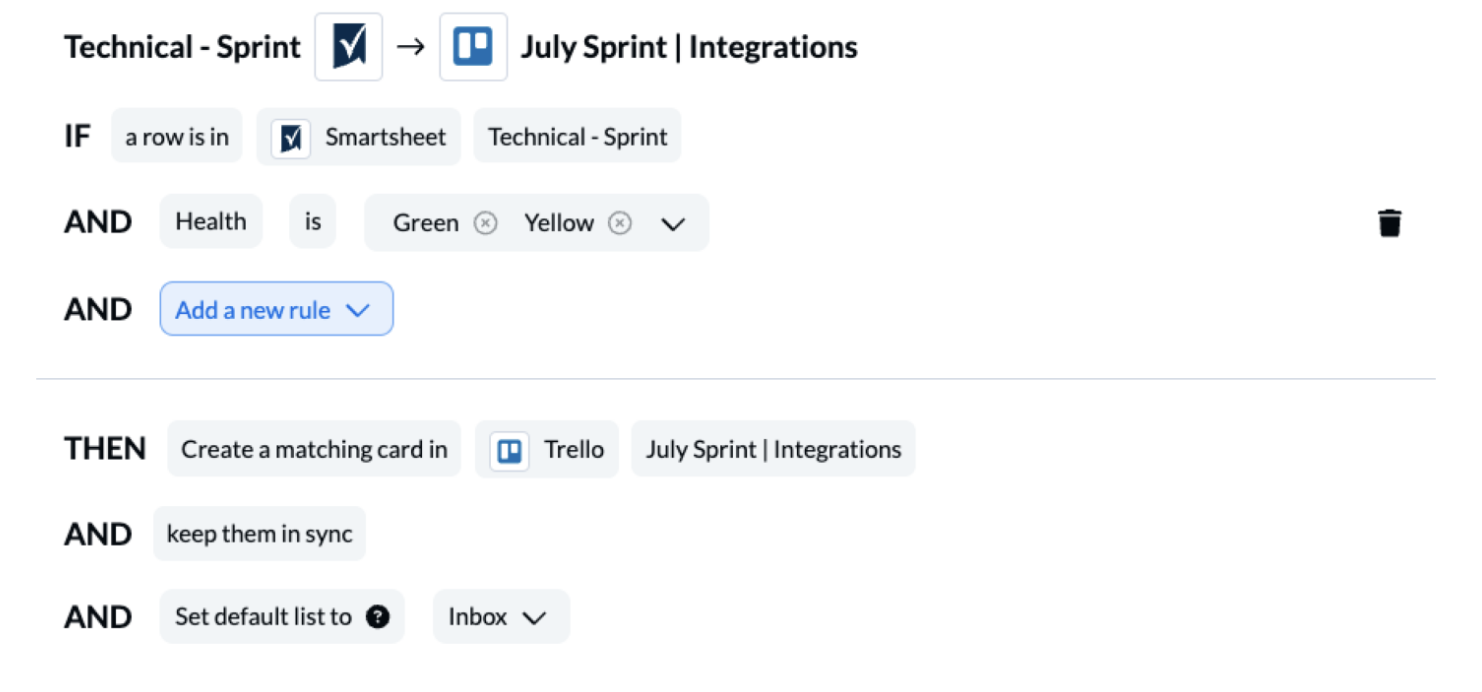Click the trash icon to delete the rule
Image resolution: width=1482 pixels, height=692 pixels.
click(1390, 222)
